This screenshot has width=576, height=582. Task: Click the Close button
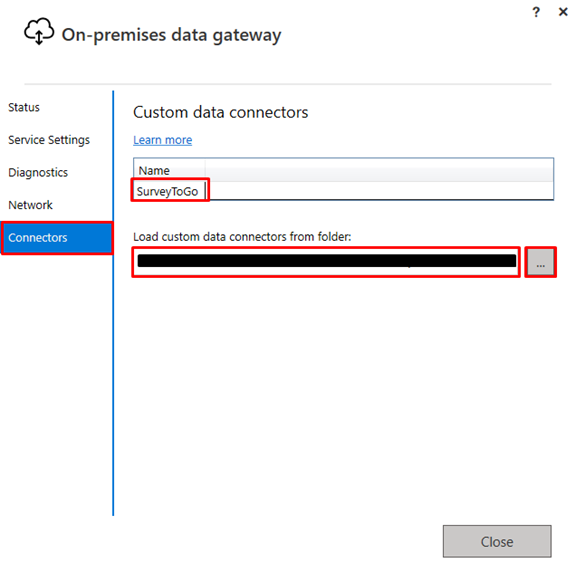[497, 541]
